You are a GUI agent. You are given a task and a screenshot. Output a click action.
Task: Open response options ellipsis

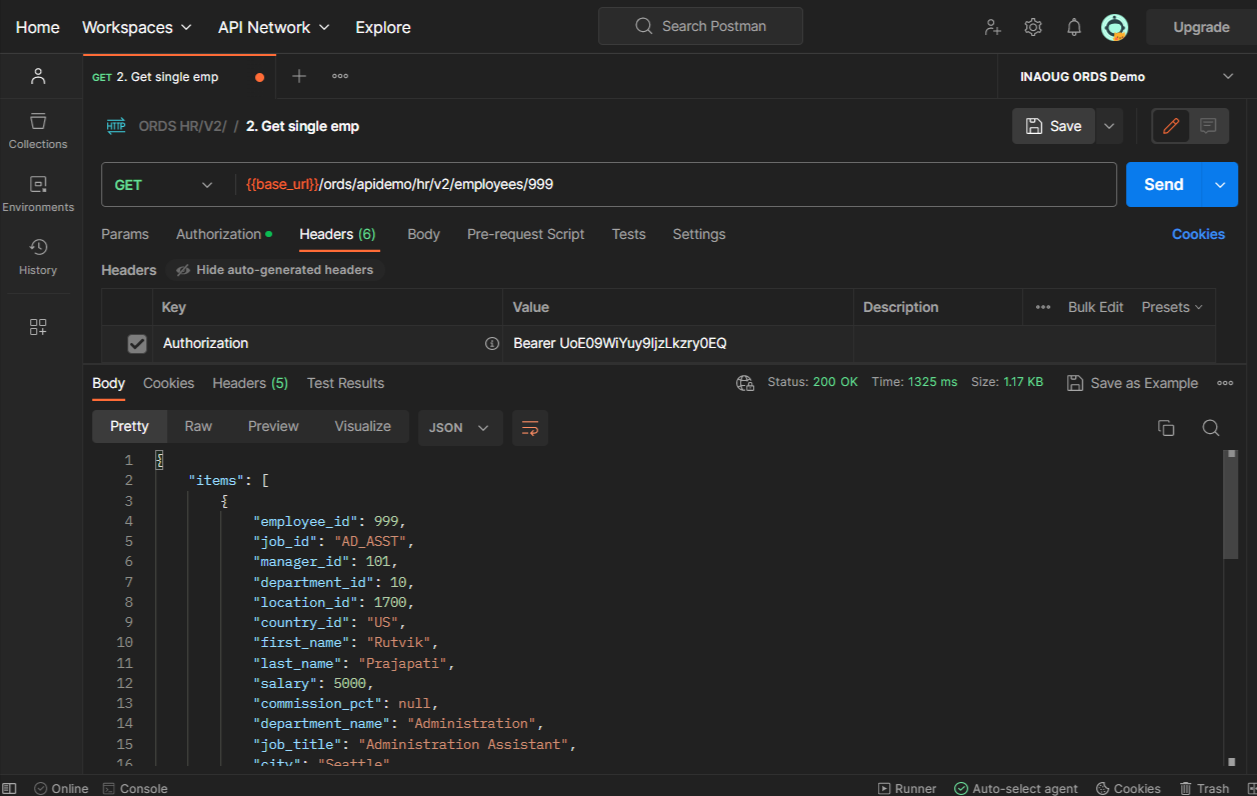[x=1225, y=383]
